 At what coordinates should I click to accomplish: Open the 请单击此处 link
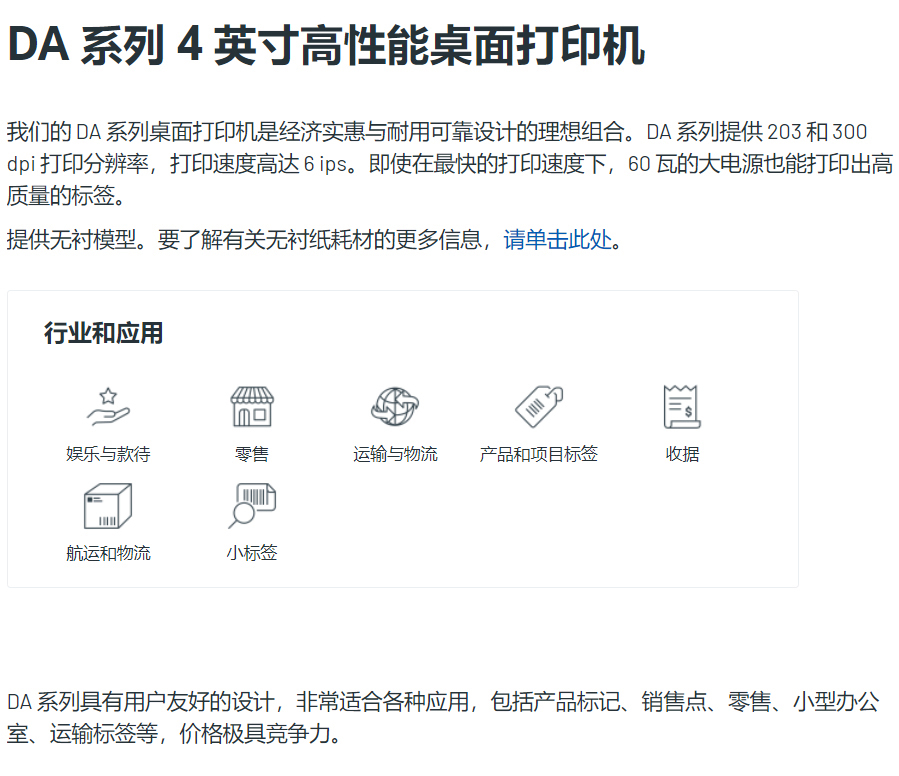click(x=557, y=240)
